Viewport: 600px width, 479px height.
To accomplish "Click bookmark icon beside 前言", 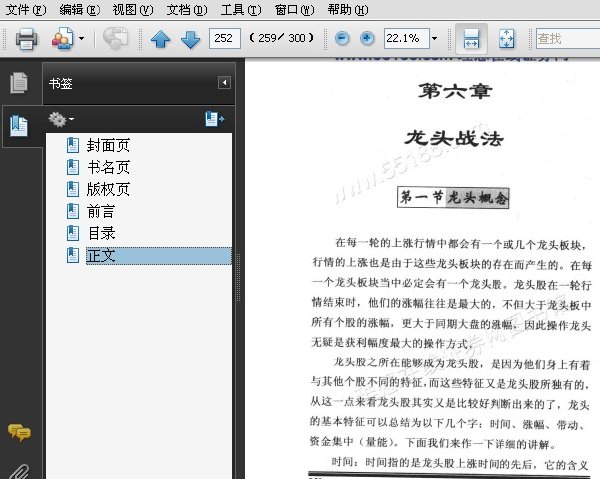I will click(73, 211).
